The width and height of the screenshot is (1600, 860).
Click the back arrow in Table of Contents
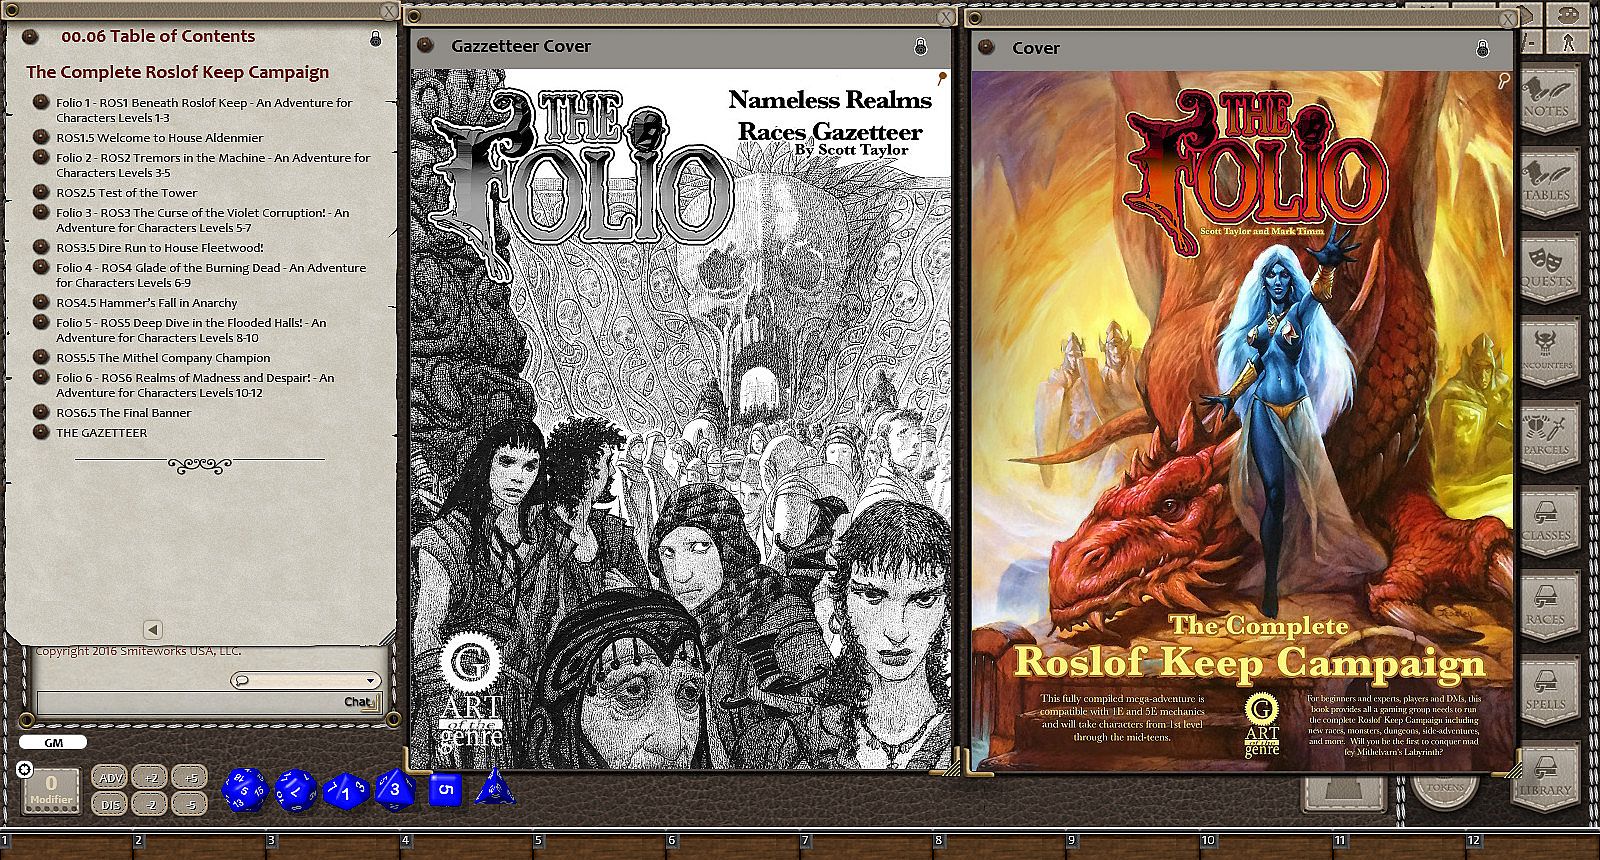[152, 629]
